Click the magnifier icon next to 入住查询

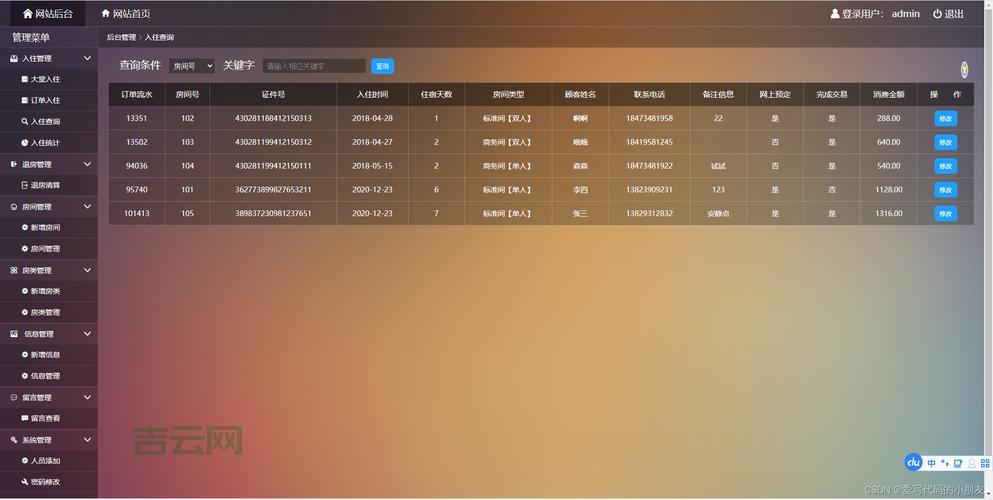coord(25,122)
